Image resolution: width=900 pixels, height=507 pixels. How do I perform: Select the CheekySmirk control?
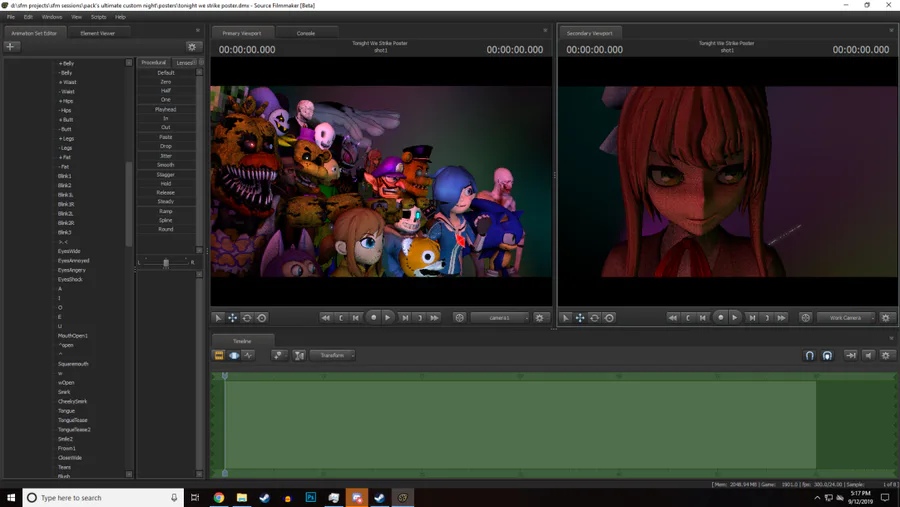pos(72,401)
